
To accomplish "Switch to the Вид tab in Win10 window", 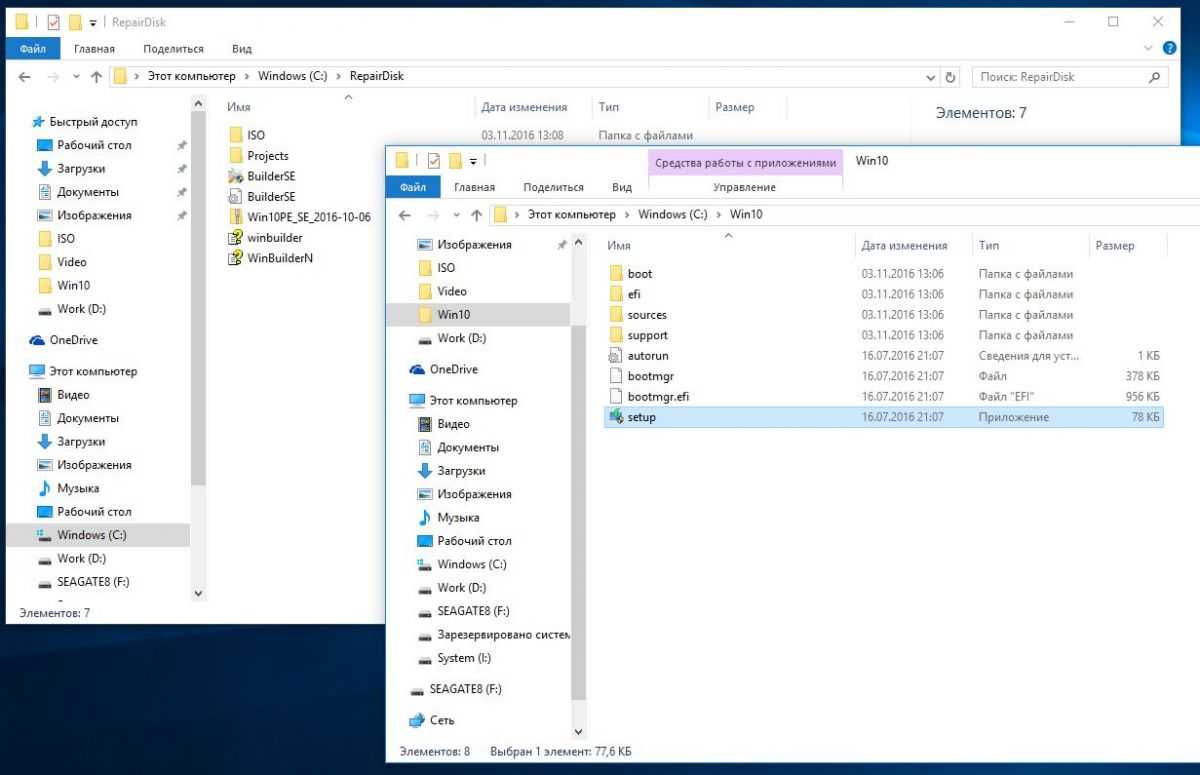I will [621, 187].
